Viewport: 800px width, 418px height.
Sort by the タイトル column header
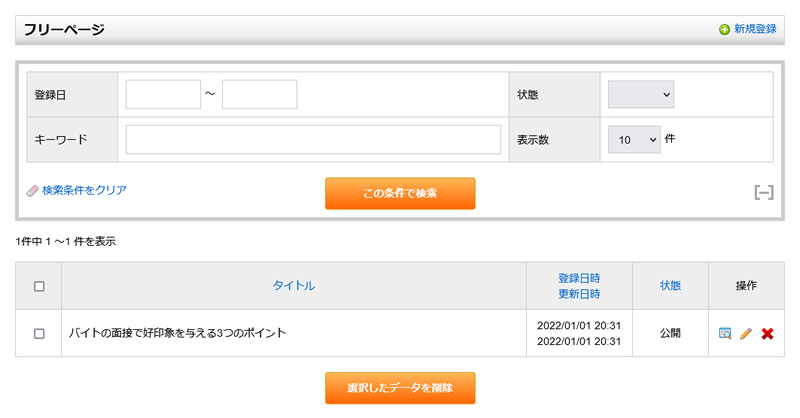coord(294,286)
